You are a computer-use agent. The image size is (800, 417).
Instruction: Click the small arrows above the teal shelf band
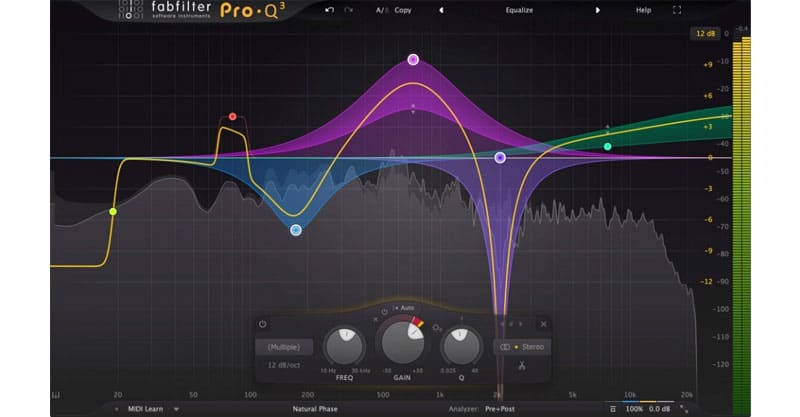pos(608,129)
